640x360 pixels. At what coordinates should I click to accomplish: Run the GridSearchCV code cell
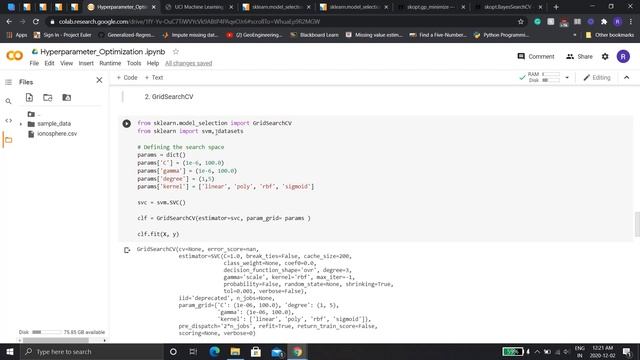coord(127,123)
